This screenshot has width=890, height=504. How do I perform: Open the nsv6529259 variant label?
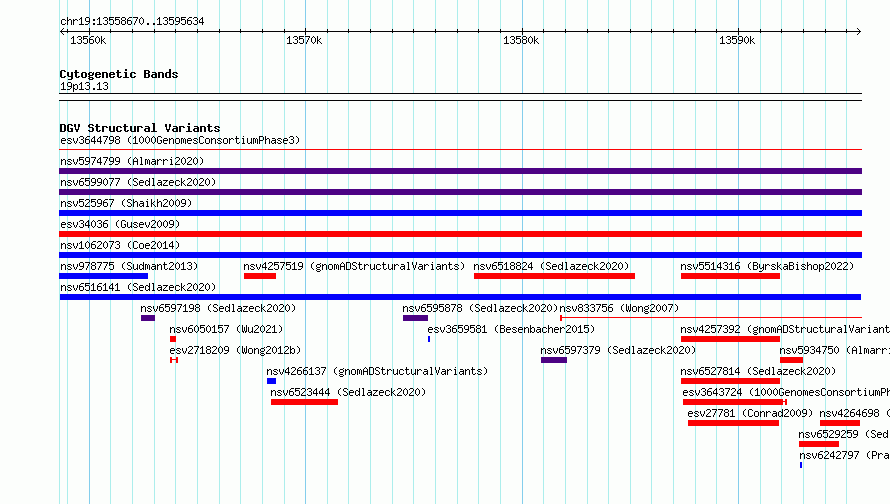(x=843, y=434)
